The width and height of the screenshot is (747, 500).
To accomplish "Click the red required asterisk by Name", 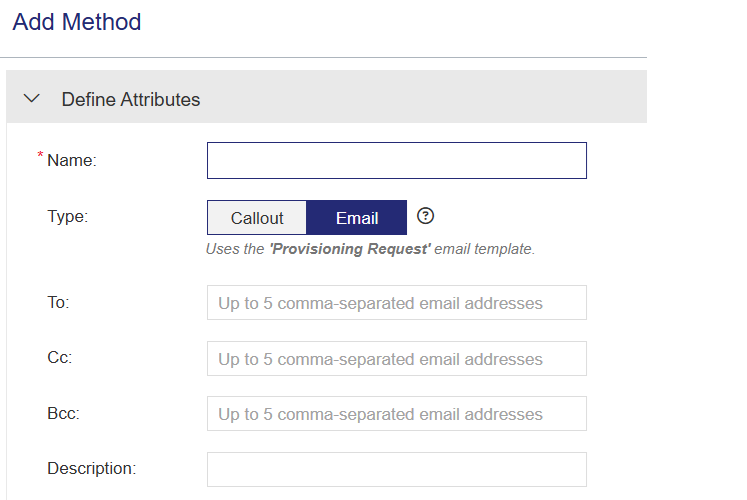I will 41,156.
